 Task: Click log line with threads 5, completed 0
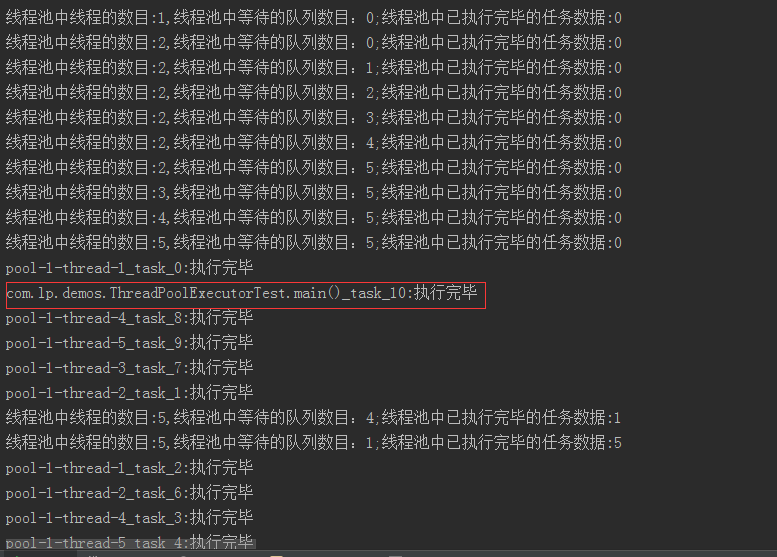point(314,243)
